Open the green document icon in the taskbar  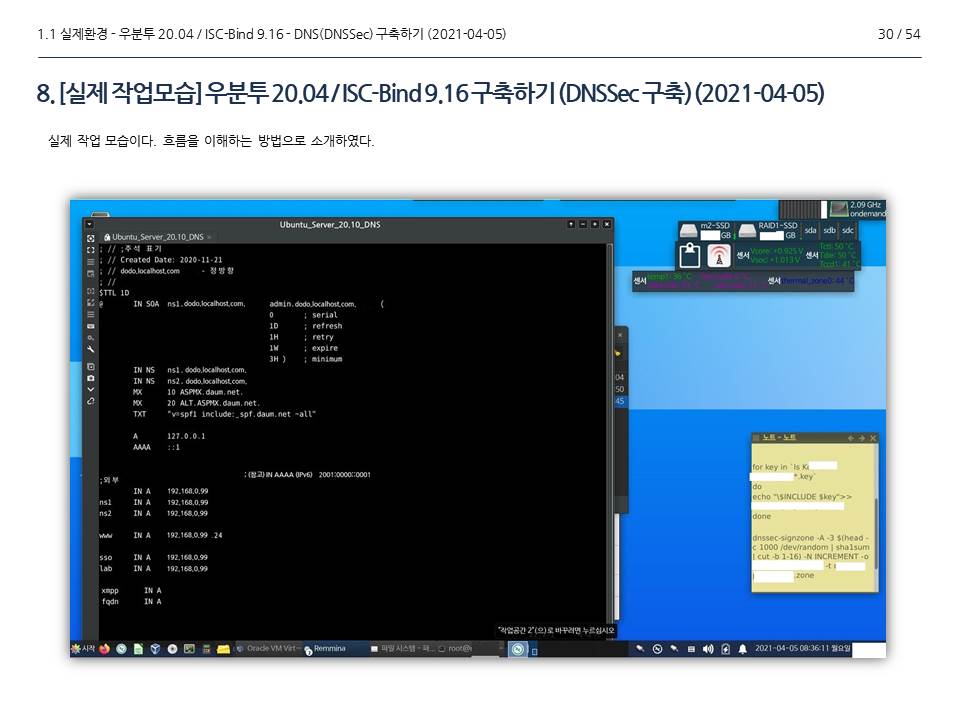pos(138,649)
